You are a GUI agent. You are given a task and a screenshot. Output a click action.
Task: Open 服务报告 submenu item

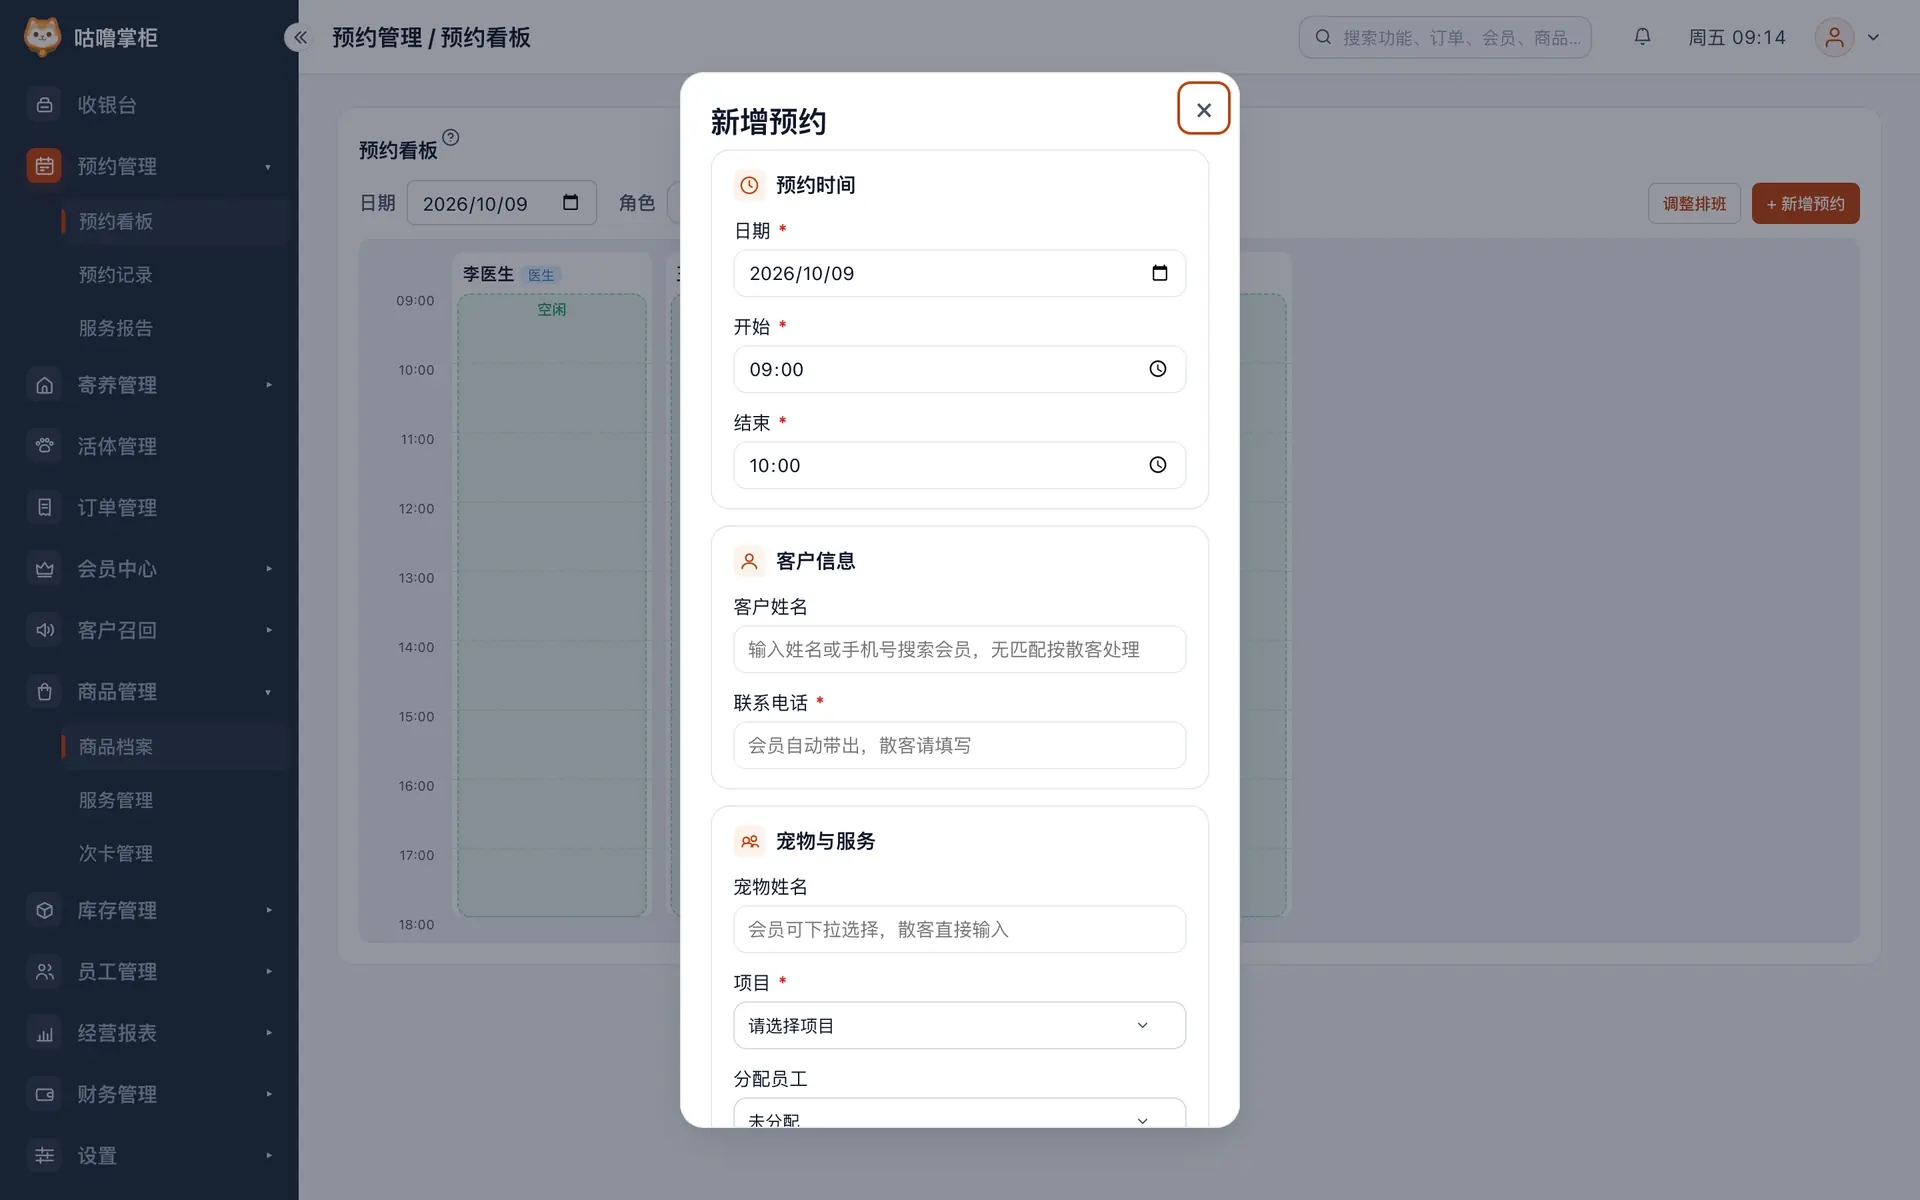tap(116, 328)
